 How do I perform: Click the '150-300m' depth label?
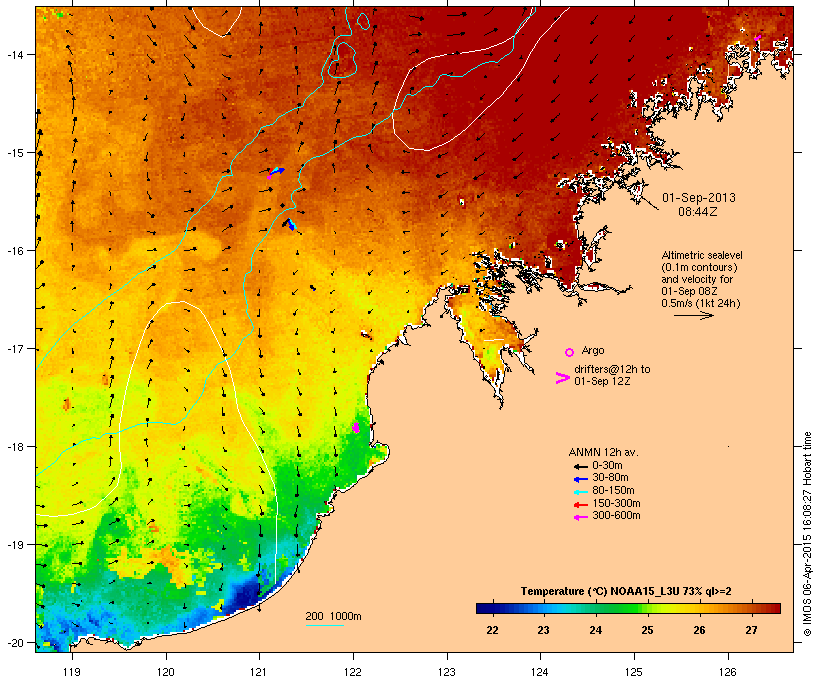point(616,503)
